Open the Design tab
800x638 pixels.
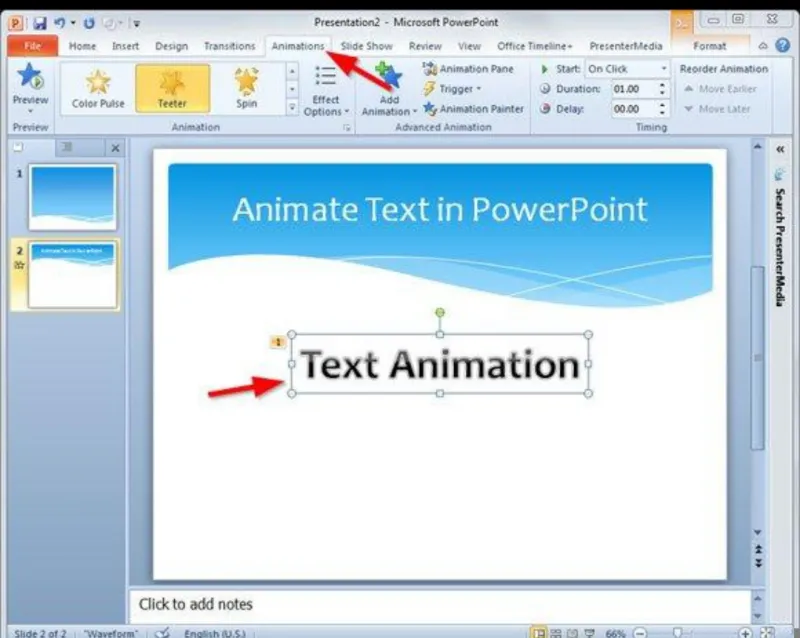click(171, 46)
